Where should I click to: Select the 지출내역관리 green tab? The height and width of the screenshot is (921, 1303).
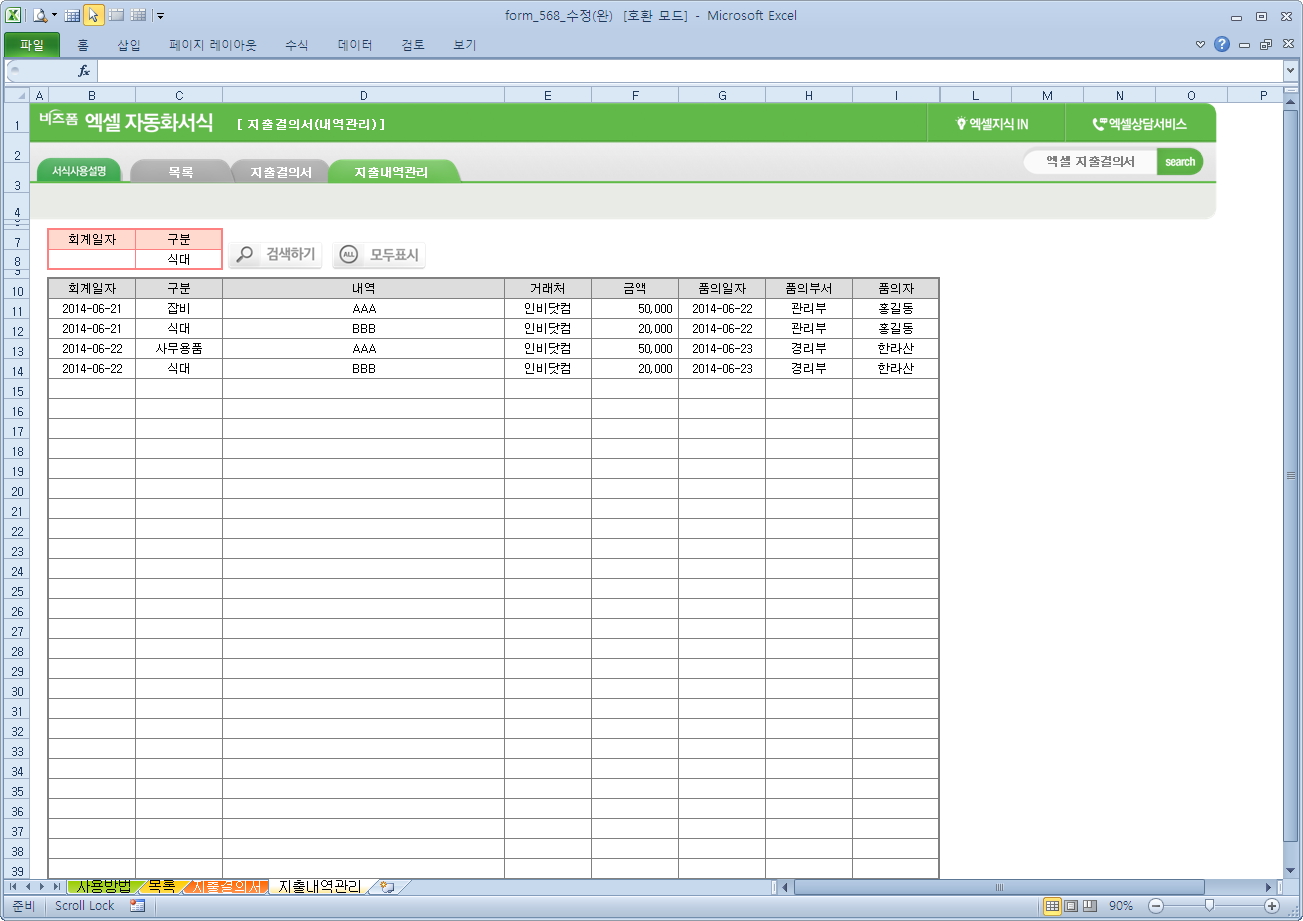click(x=391, y=172)
